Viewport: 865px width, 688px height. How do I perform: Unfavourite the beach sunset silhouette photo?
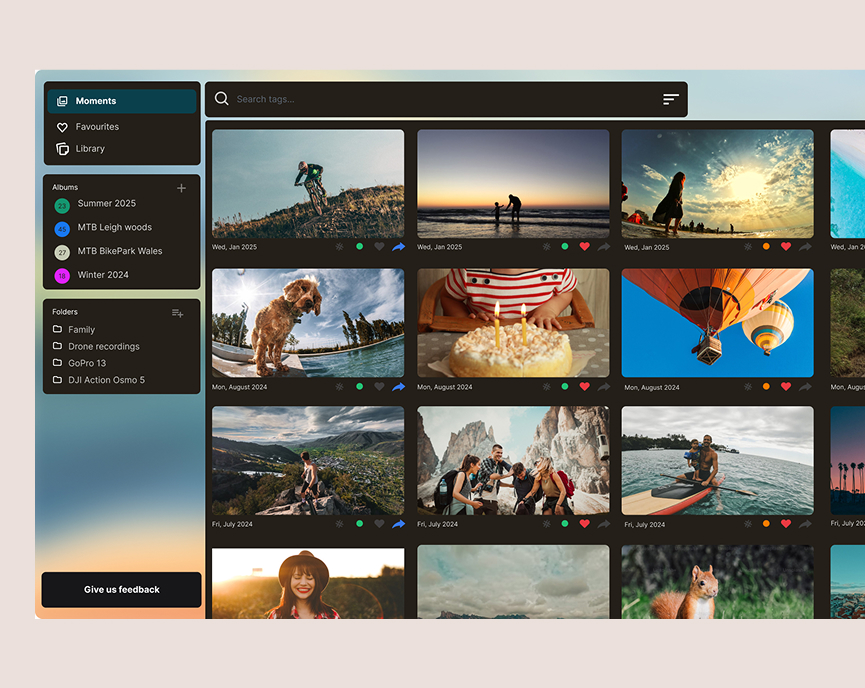pos(585,247)
